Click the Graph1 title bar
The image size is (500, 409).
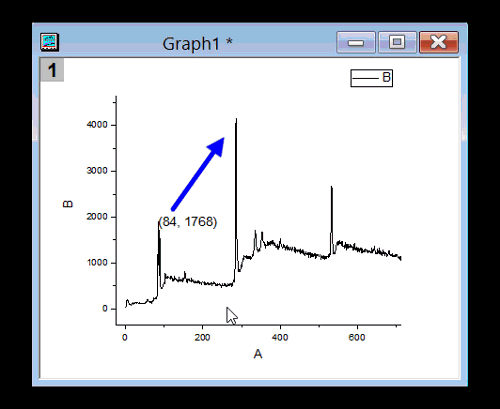197,43
